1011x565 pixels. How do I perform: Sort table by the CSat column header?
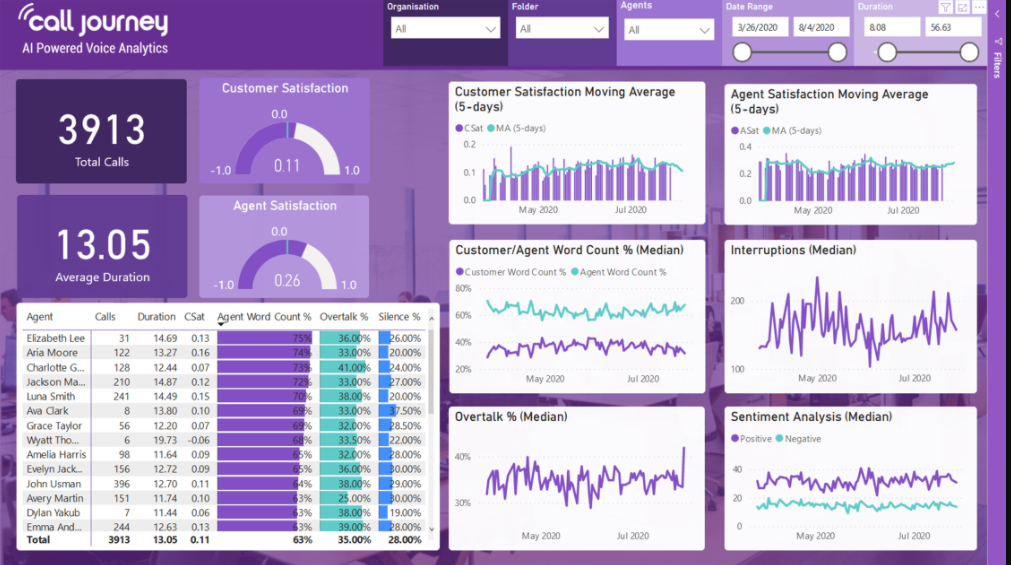194,317
